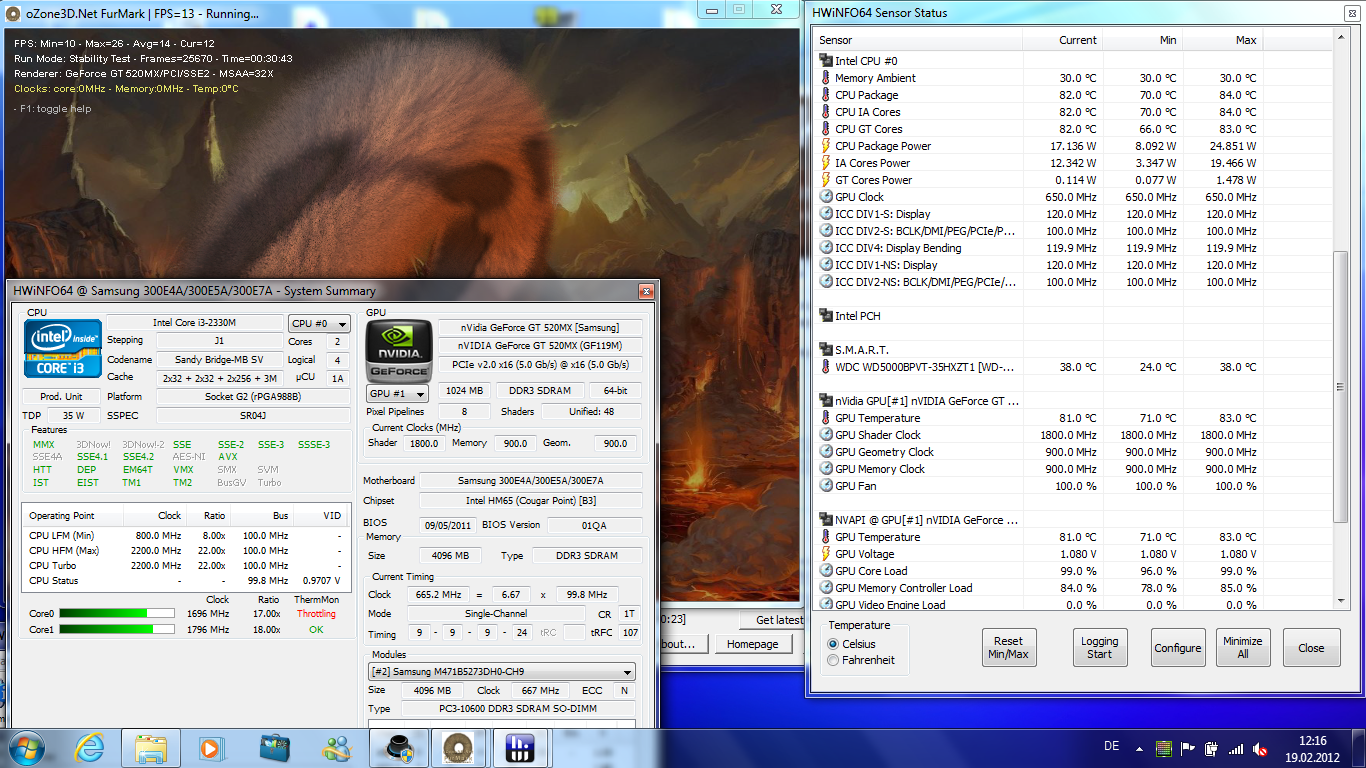Image resolution: width=1366 pixels, height=768 pixels.
Task: Click the volume icon in system tray
Action: coord(1260,749)
